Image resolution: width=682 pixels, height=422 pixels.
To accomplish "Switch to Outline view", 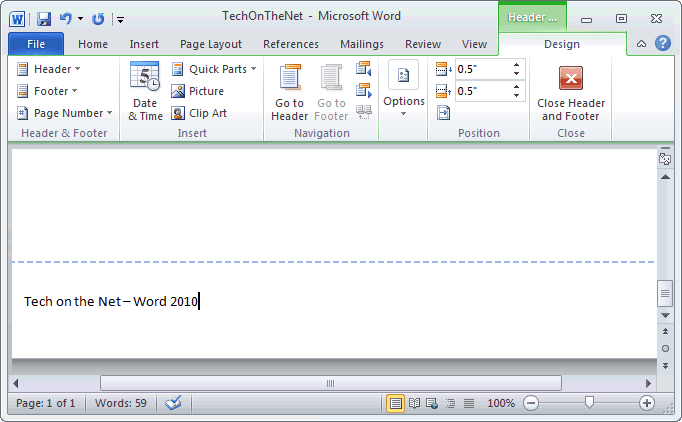I will pos(451,403).
